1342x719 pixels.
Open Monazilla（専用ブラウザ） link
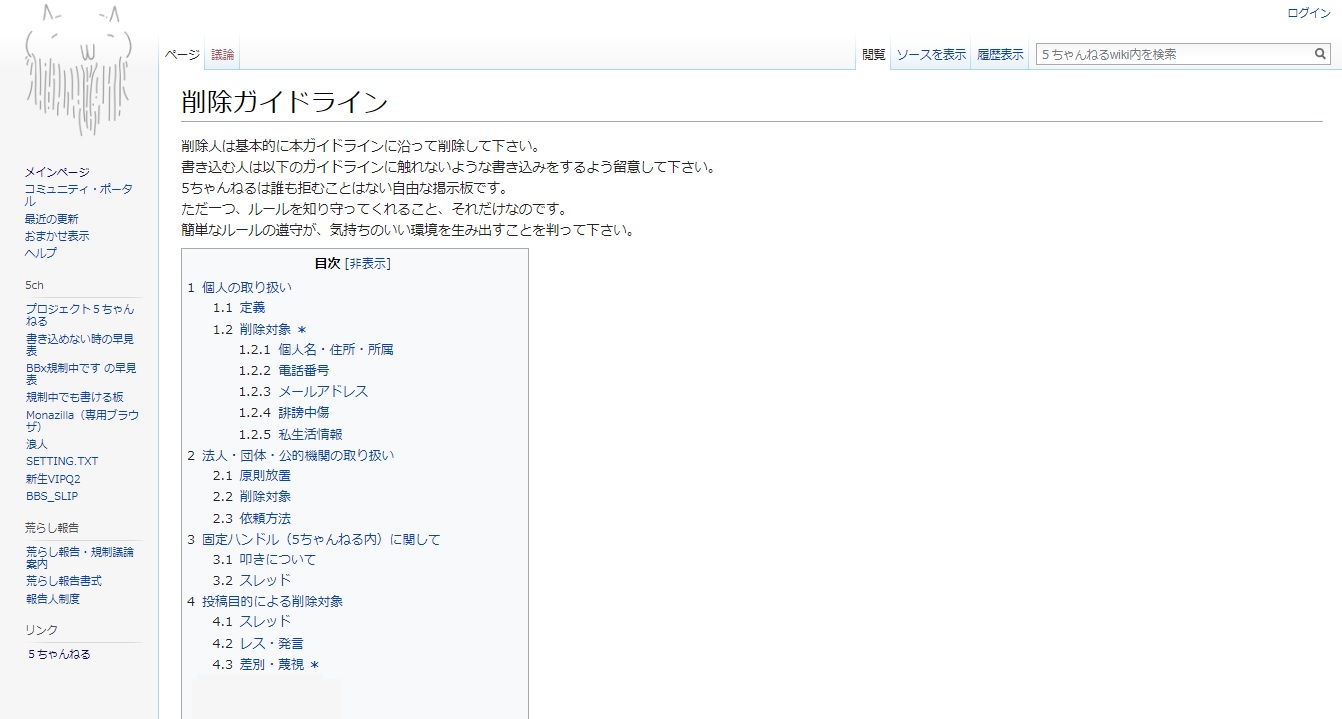pos(82,420)
